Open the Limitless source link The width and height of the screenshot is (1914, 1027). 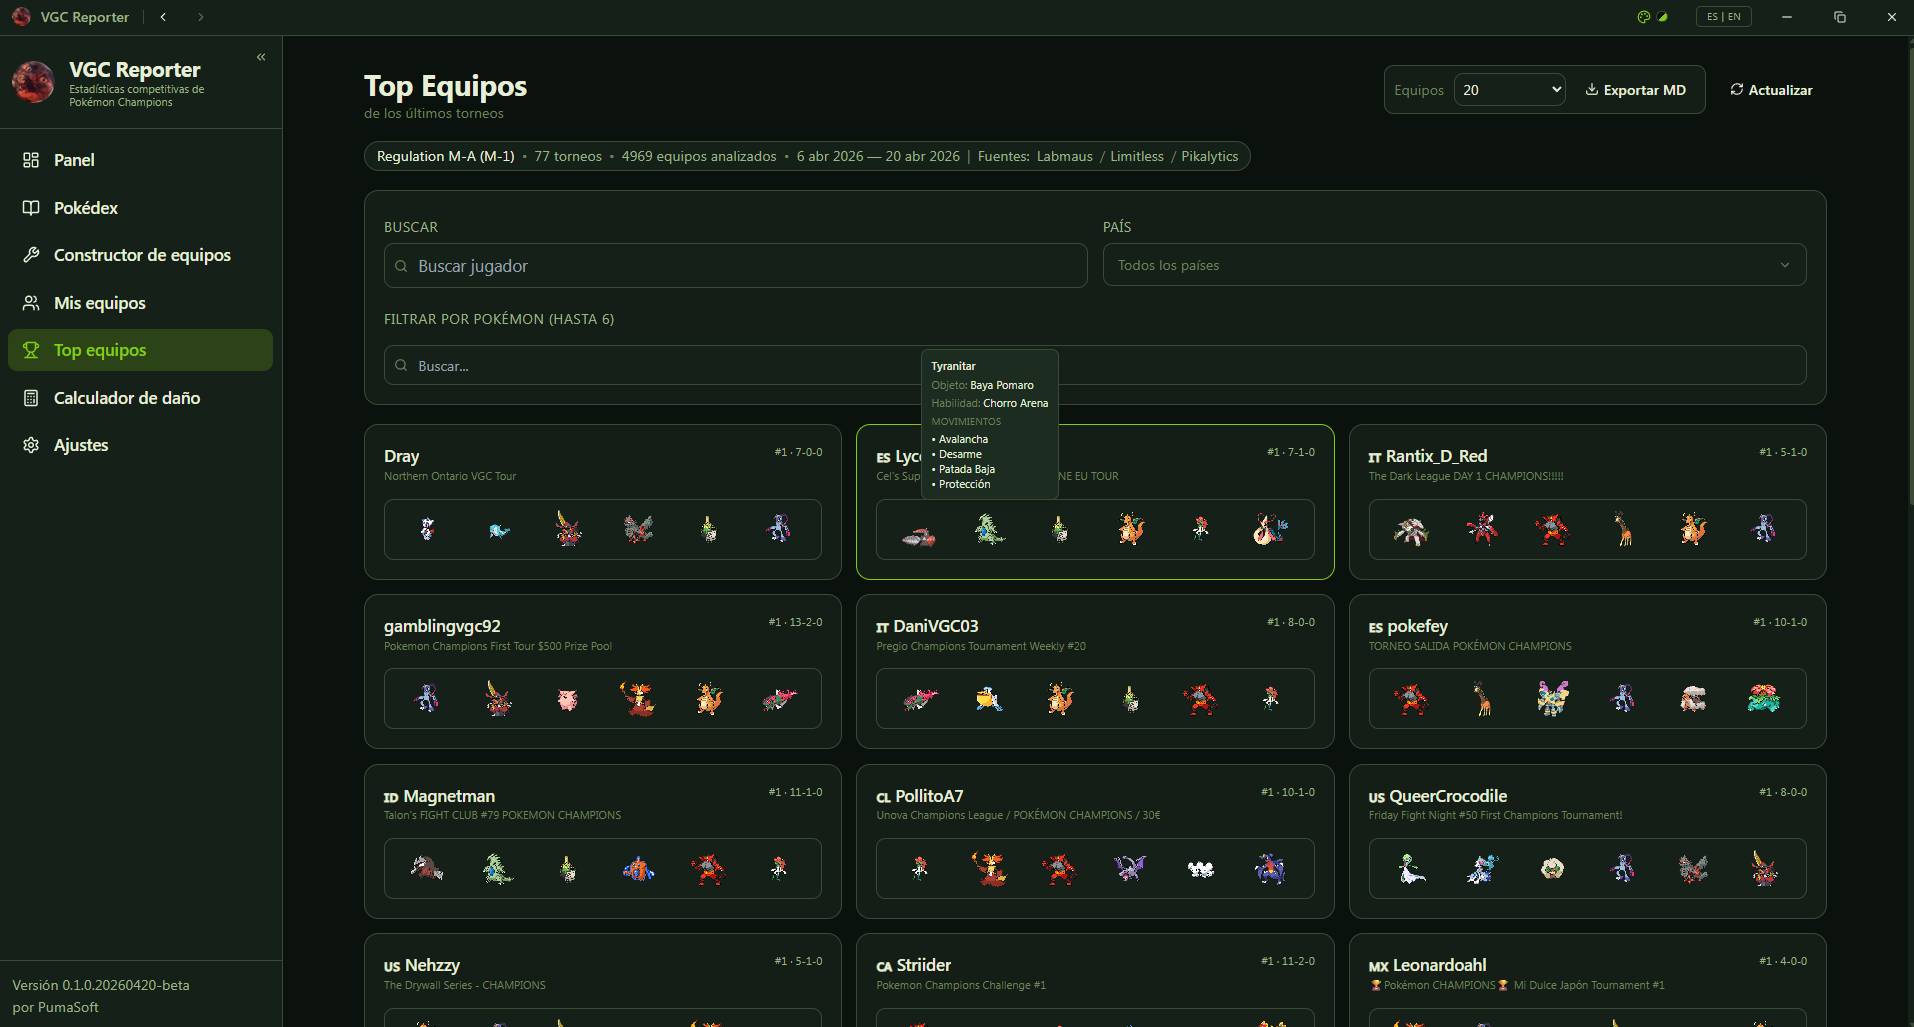(x=1136, y=156)
